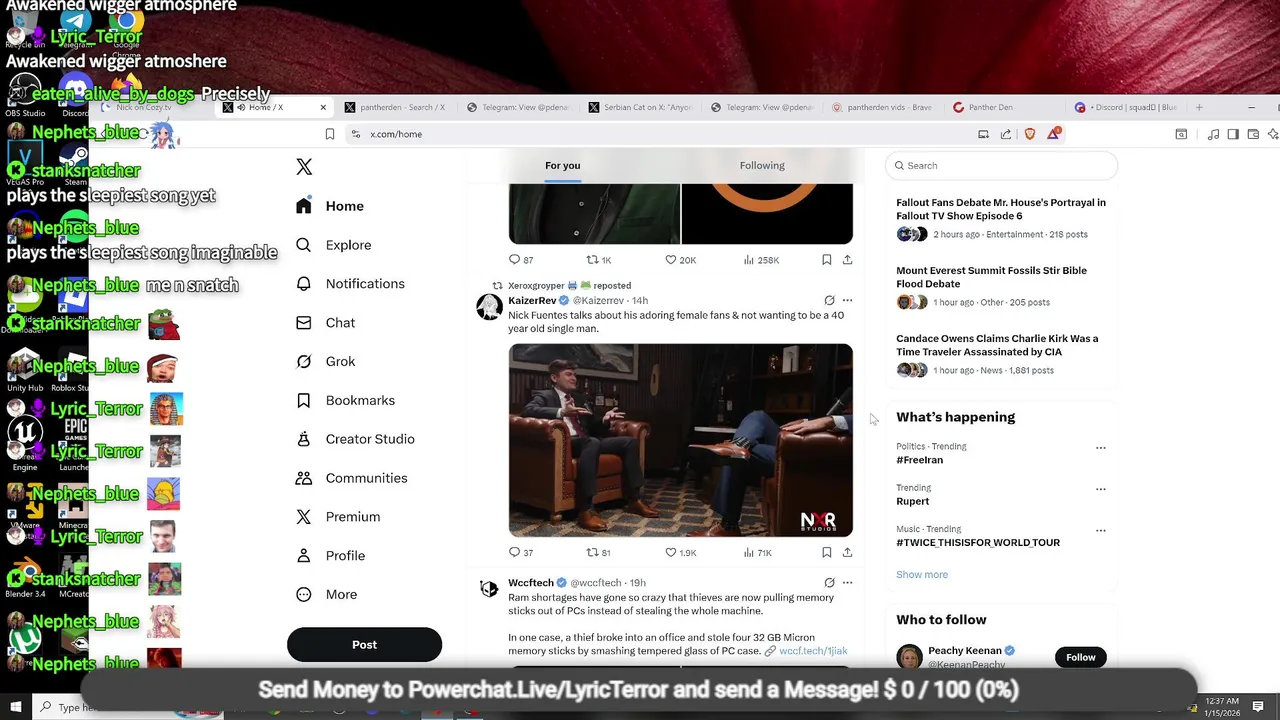
Task: Open more options on Wccftech post
Action: [847, 582]
